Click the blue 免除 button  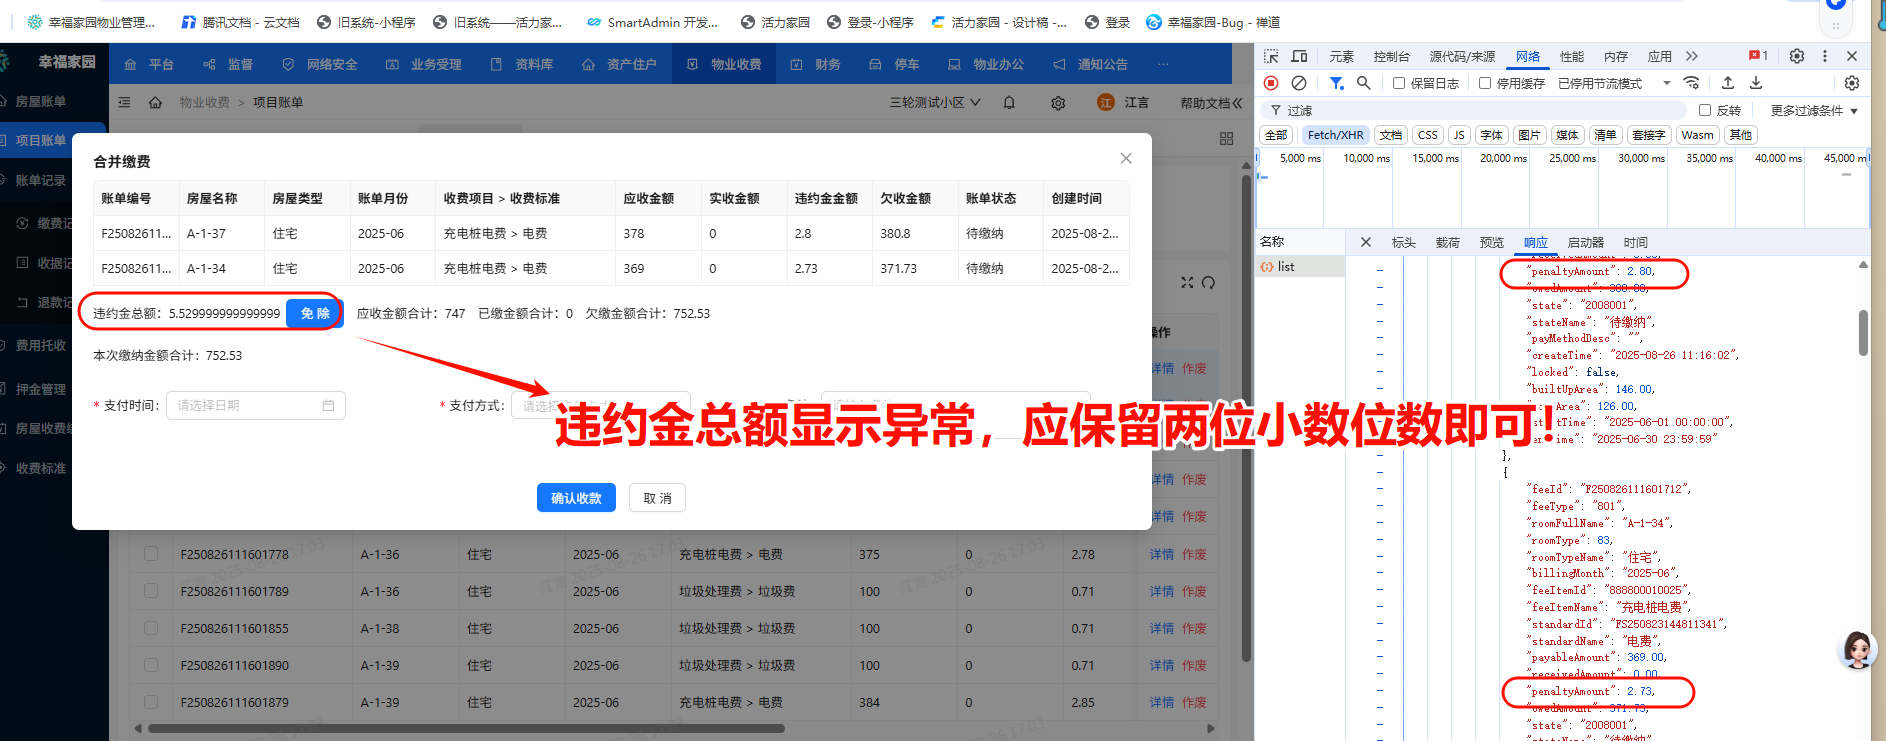315,313
